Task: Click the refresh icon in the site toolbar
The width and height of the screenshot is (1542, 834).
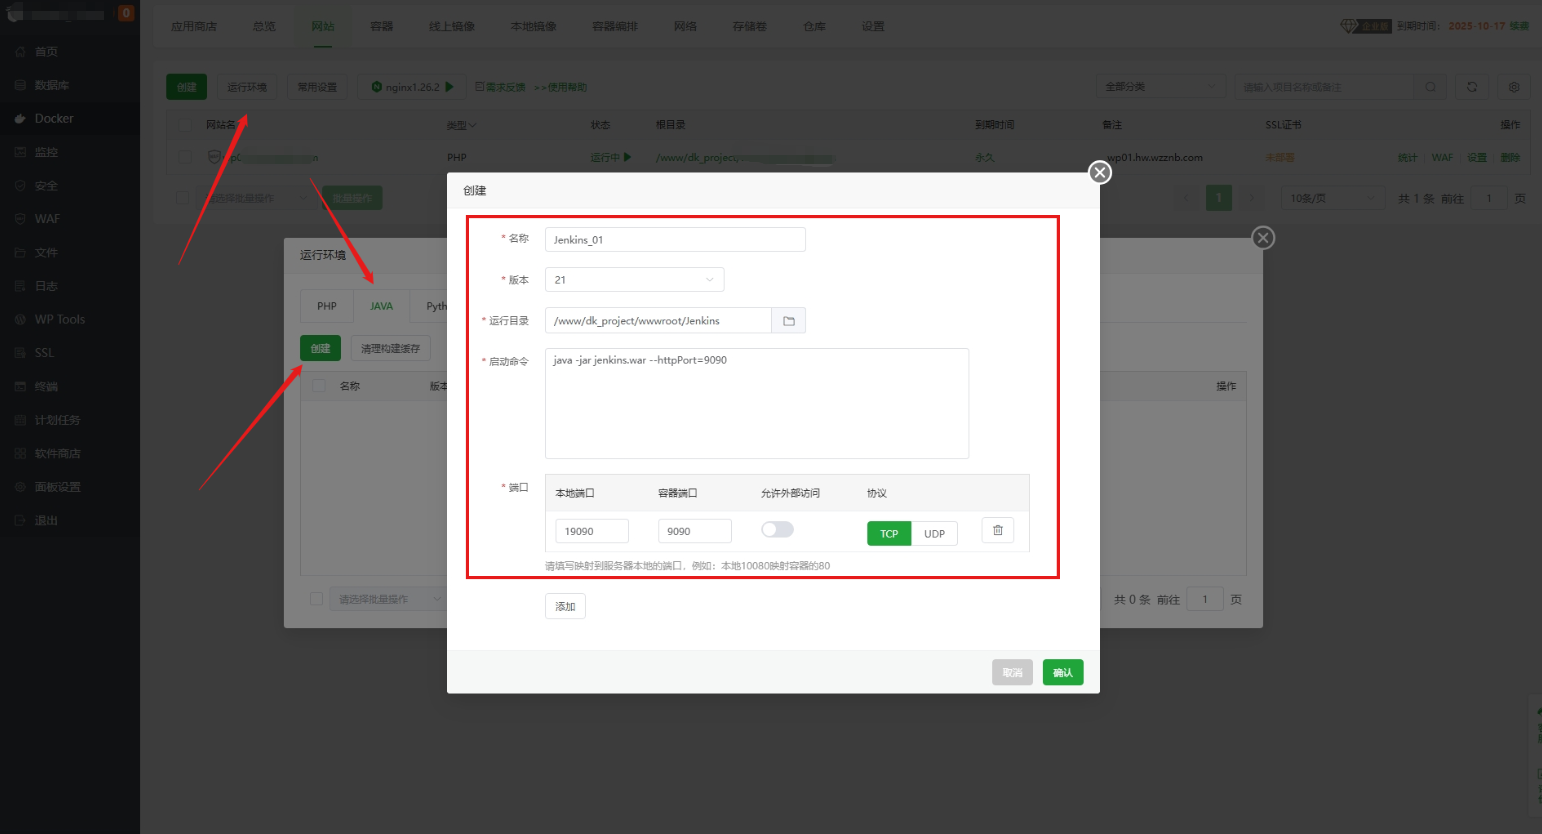Action: (x=1471, y=87)
